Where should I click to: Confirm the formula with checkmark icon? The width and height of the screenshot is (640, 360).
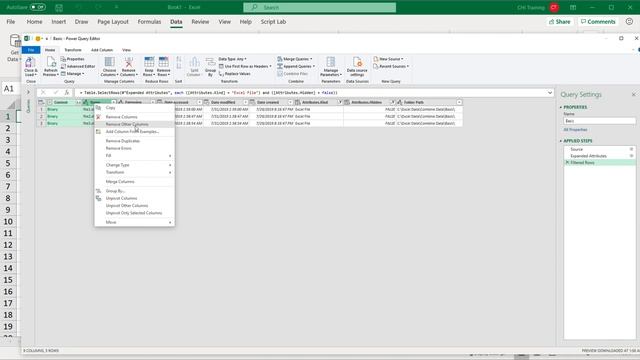click(56, 93)
